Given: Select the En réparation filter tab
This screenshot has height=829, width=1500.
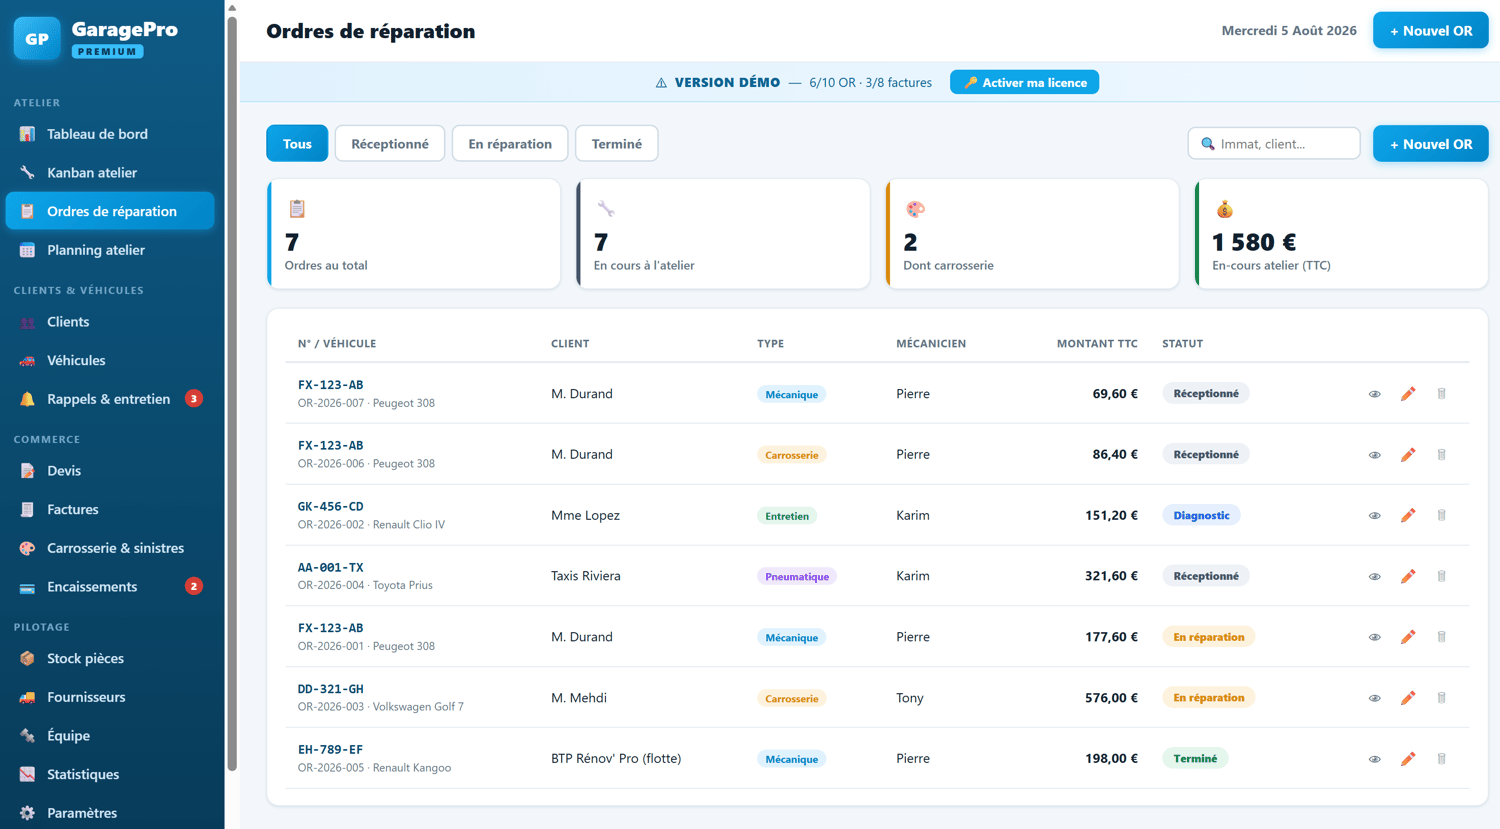Looking at the screenshot, I should point(510,144).
